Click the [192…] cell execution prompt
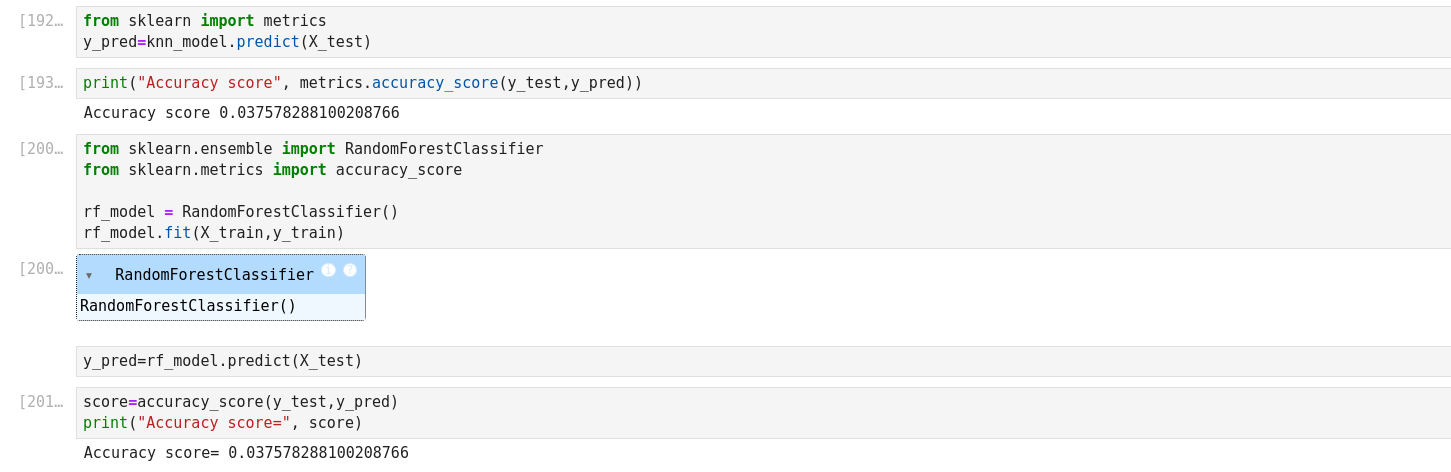Image resolution: width=1451 pixels, height=472 pixels. tap(41, 21)
